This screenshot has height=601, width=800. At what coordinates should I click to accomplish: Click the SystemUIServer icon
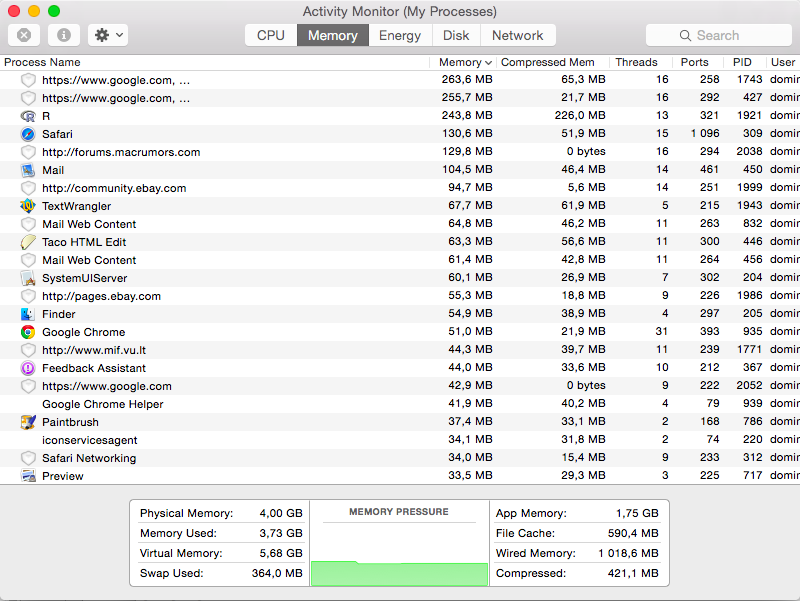[x=28, y=278]
